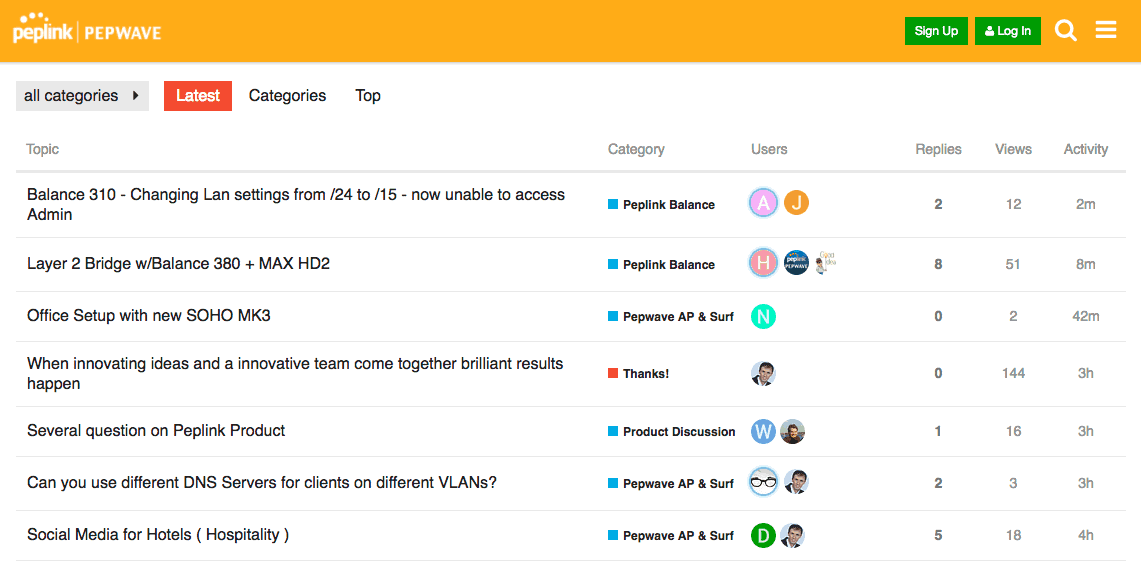Open Pepwave AP & Surf category on Social Media row
This screenshot has width=1141, height=566.
click(x=671, y=535)
